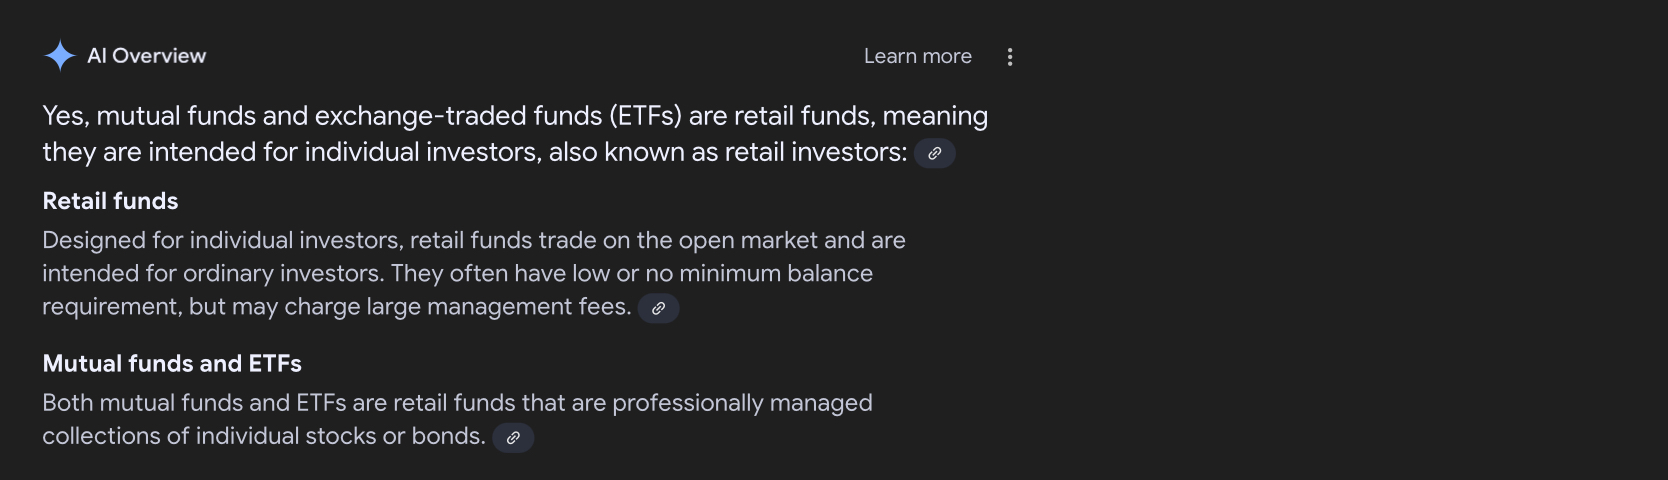Open source link chip after 'retail investors:'

pyautogui.click(x=935, y=154)
